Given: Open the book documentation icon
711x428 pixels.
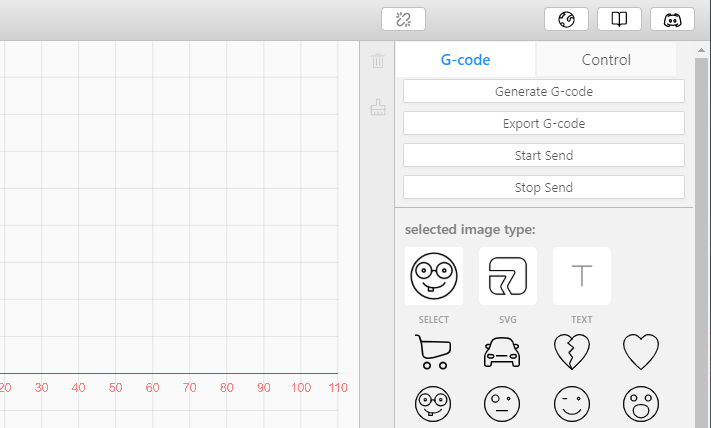Looking at the screenshot, I should [619, 19].
